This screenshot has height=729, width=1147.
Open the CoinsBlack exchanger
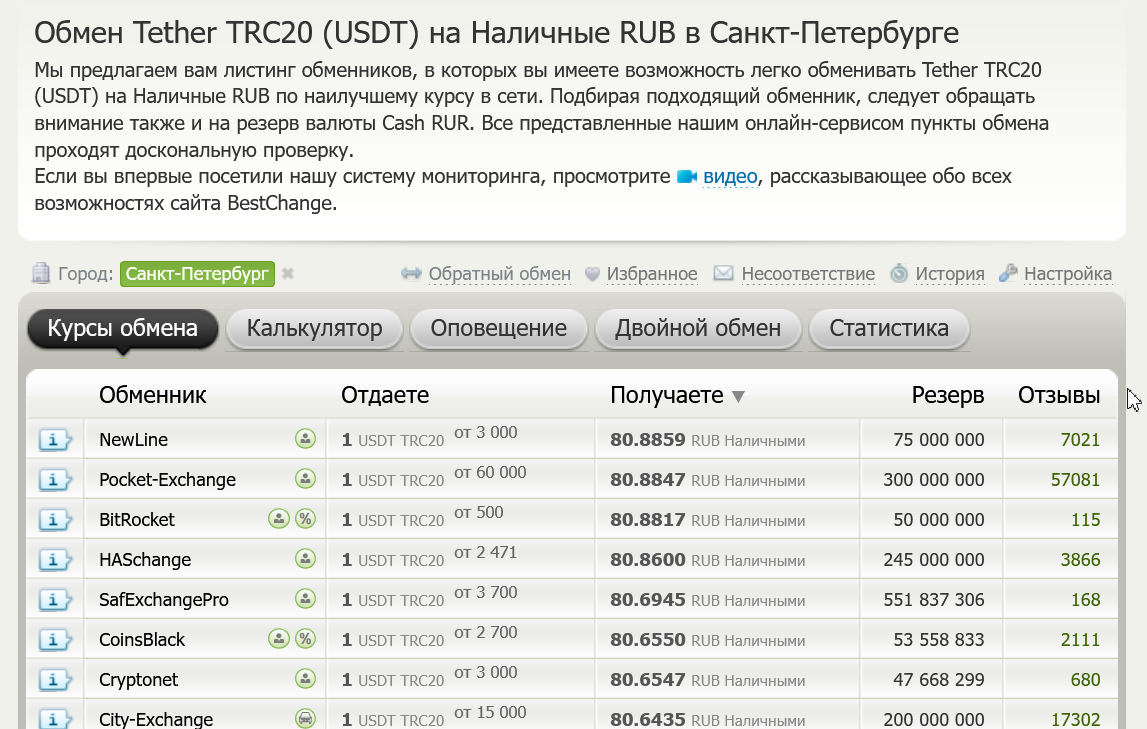click(142, 640)
